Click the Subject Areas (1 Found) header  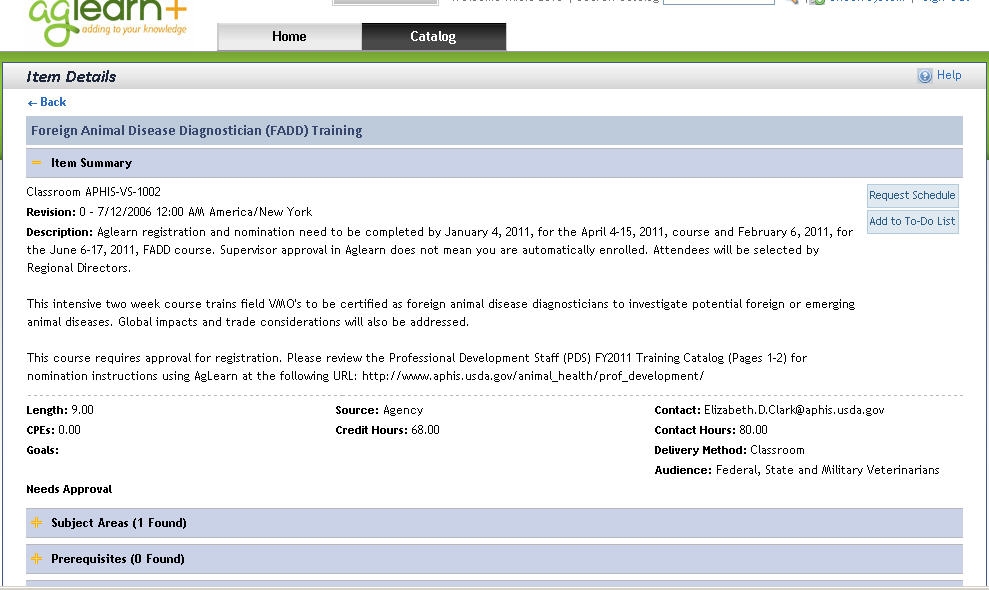pyautogui.click(x=119, y=523)
